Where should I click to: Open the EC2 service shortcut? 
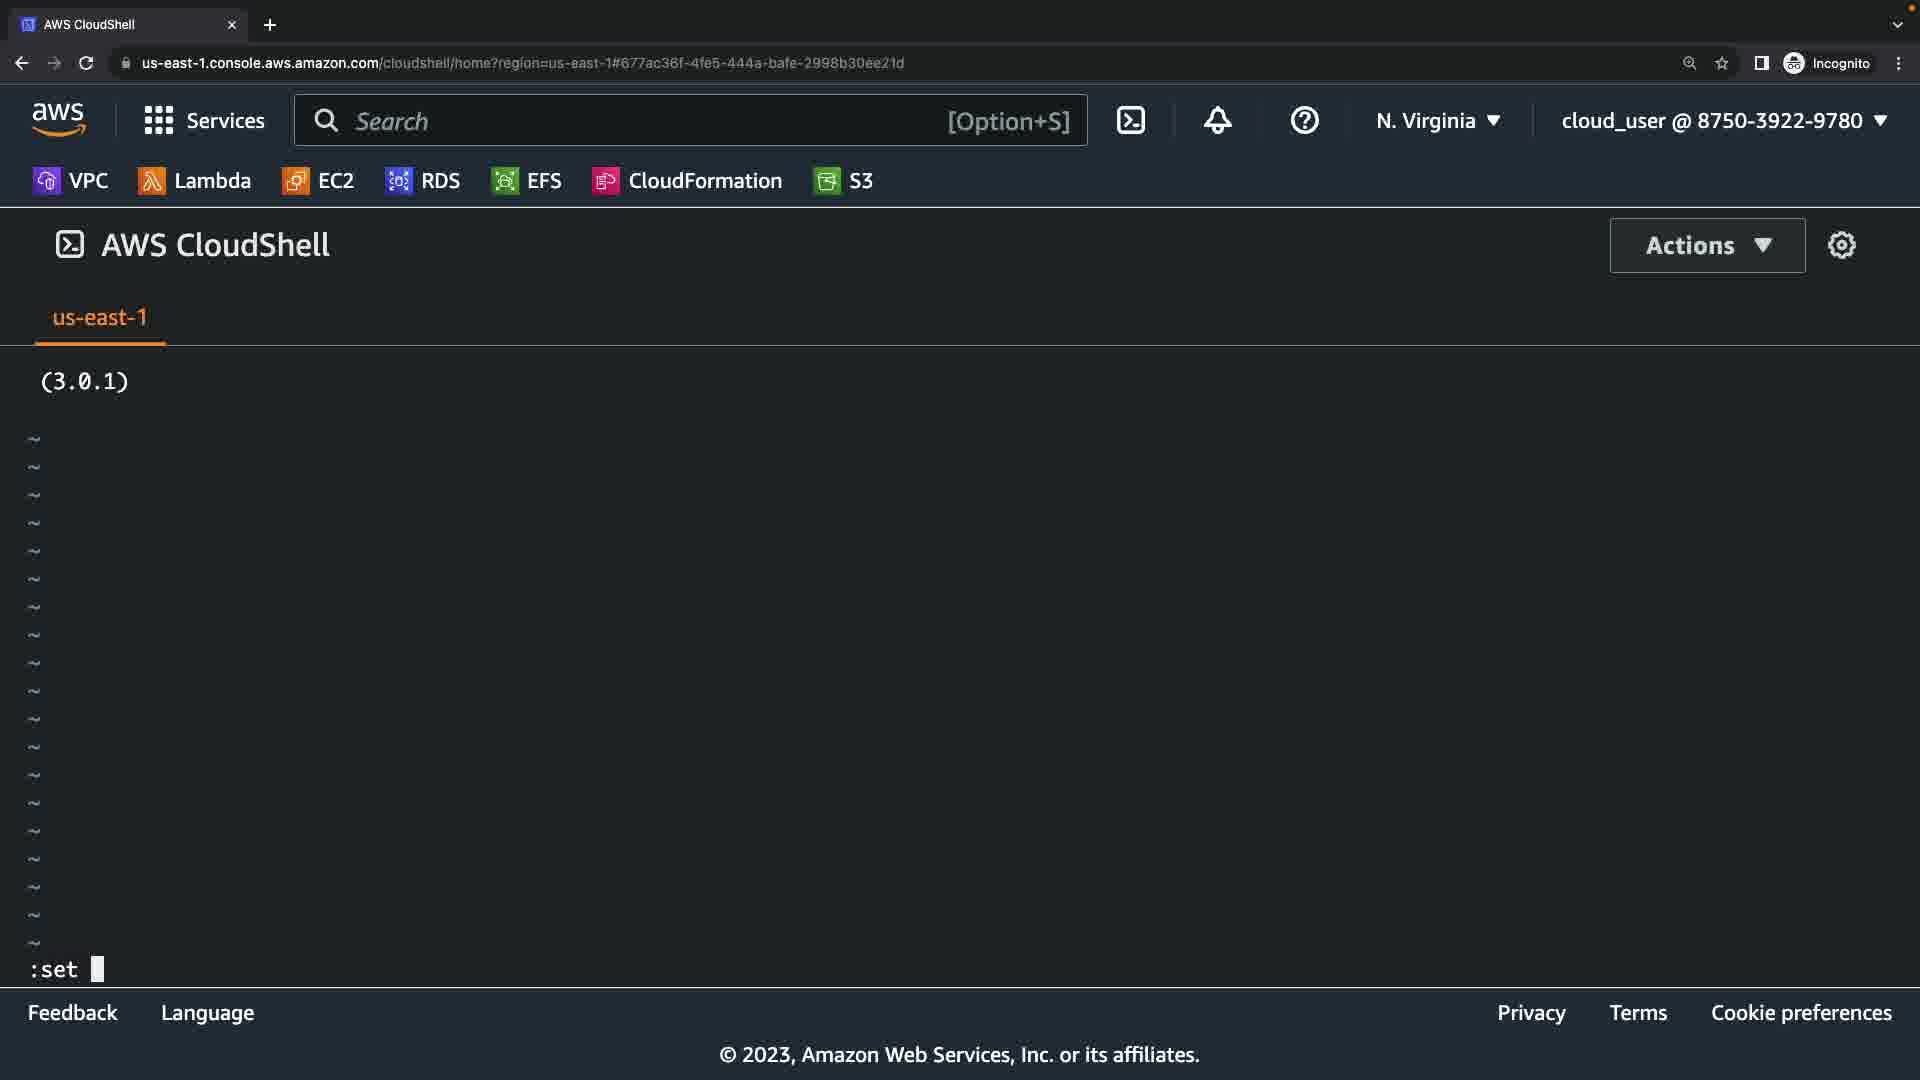click(319, 181)
